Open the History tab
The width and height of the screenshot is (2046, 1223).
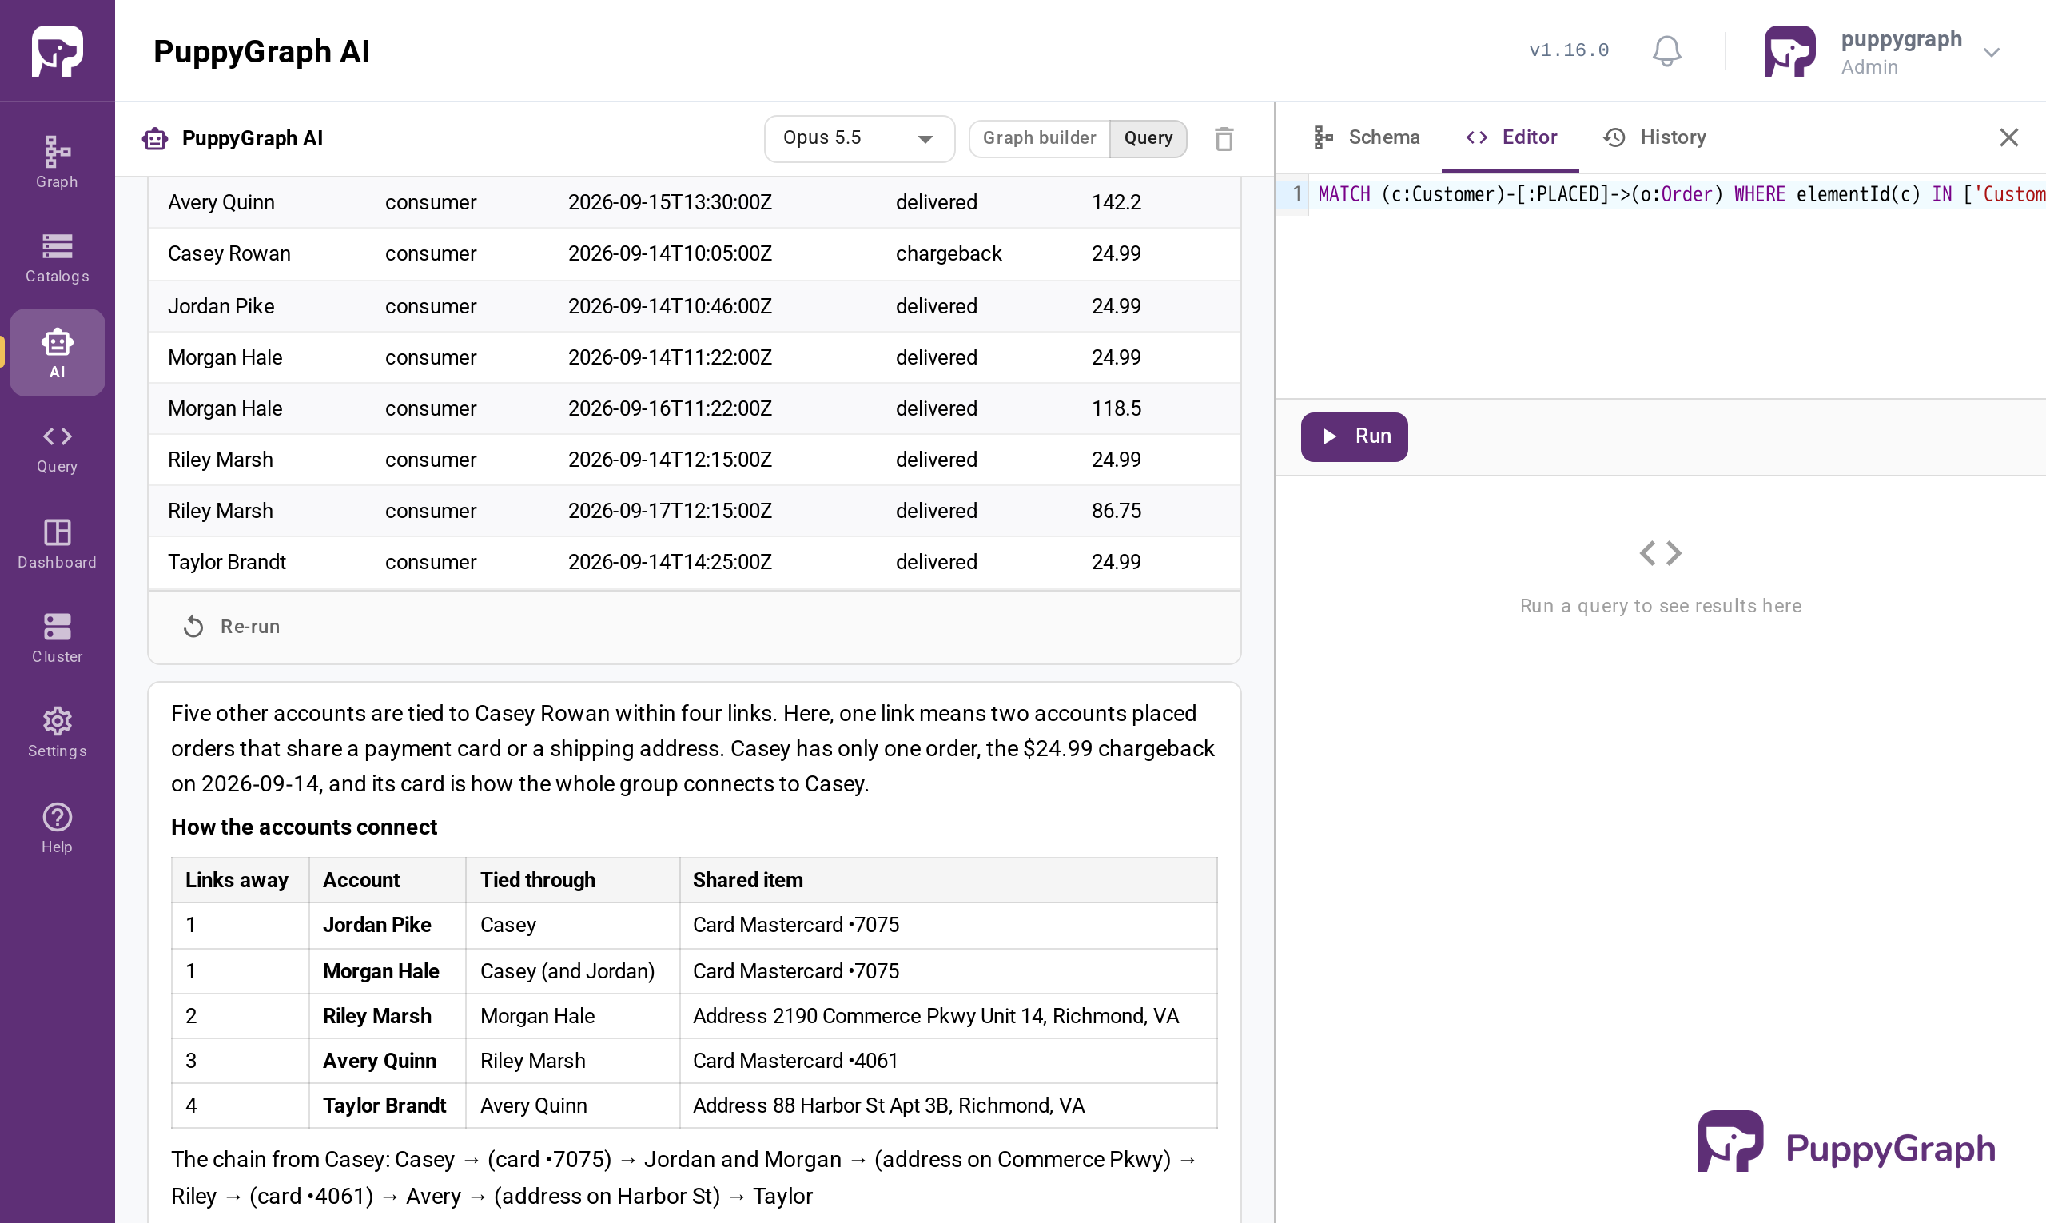click(x=1655, y=137)
